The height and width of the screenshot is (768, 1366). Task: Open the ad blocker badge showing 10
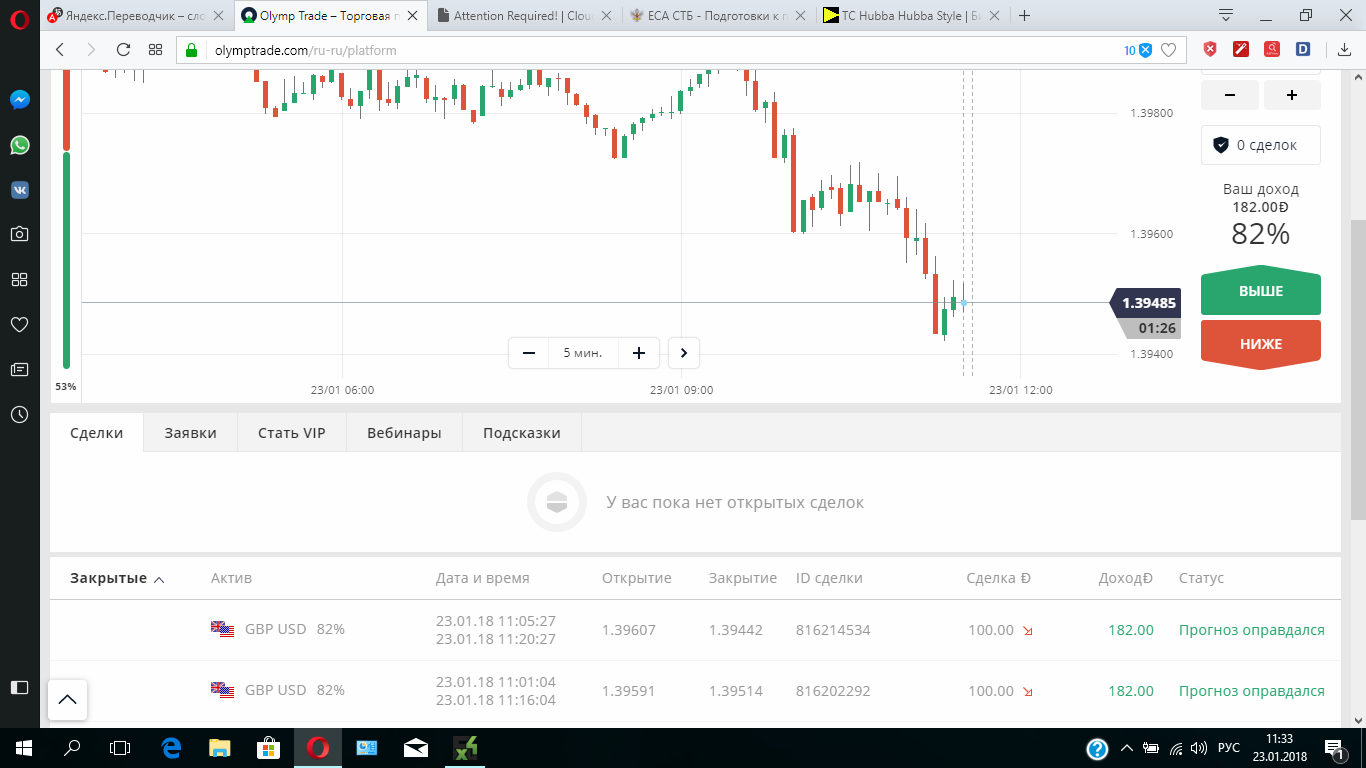pos(1138,50)
